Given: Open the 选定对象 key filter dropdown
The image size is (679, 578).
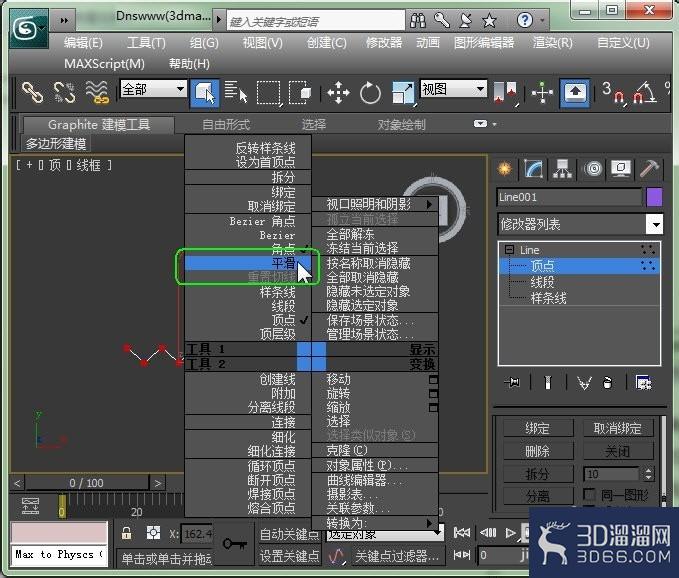Looking at the screenshot, I should pyautogui.click(x=384, y=535).
